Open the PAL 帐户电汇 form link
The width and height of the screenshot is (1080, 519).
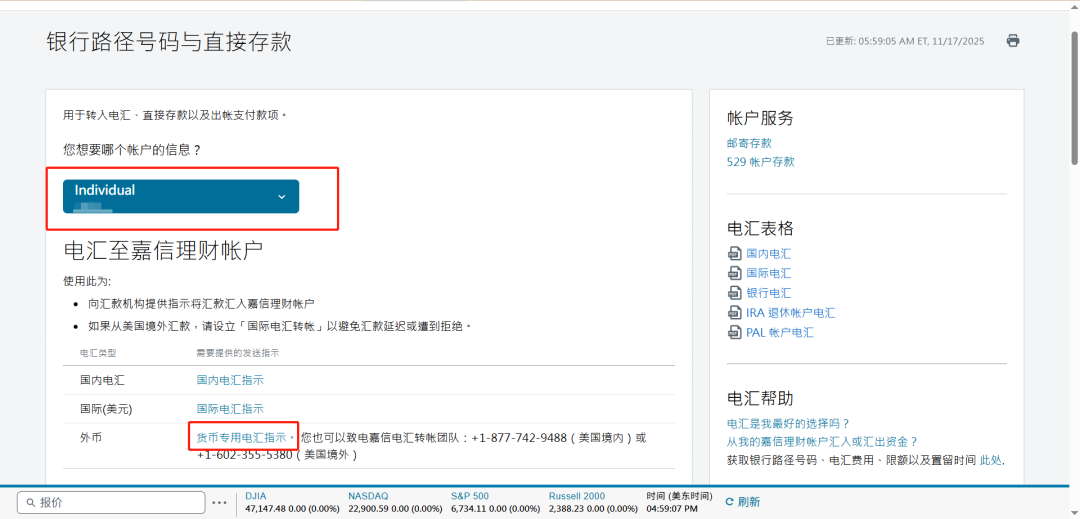780,332
